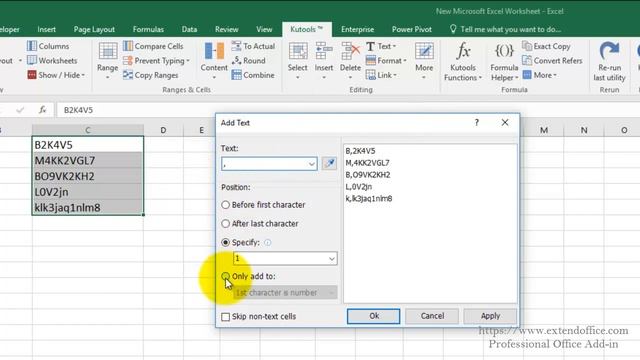The image size is (640, 360).
Task: Apply To Actual conversion
Action: coord(253,46)
